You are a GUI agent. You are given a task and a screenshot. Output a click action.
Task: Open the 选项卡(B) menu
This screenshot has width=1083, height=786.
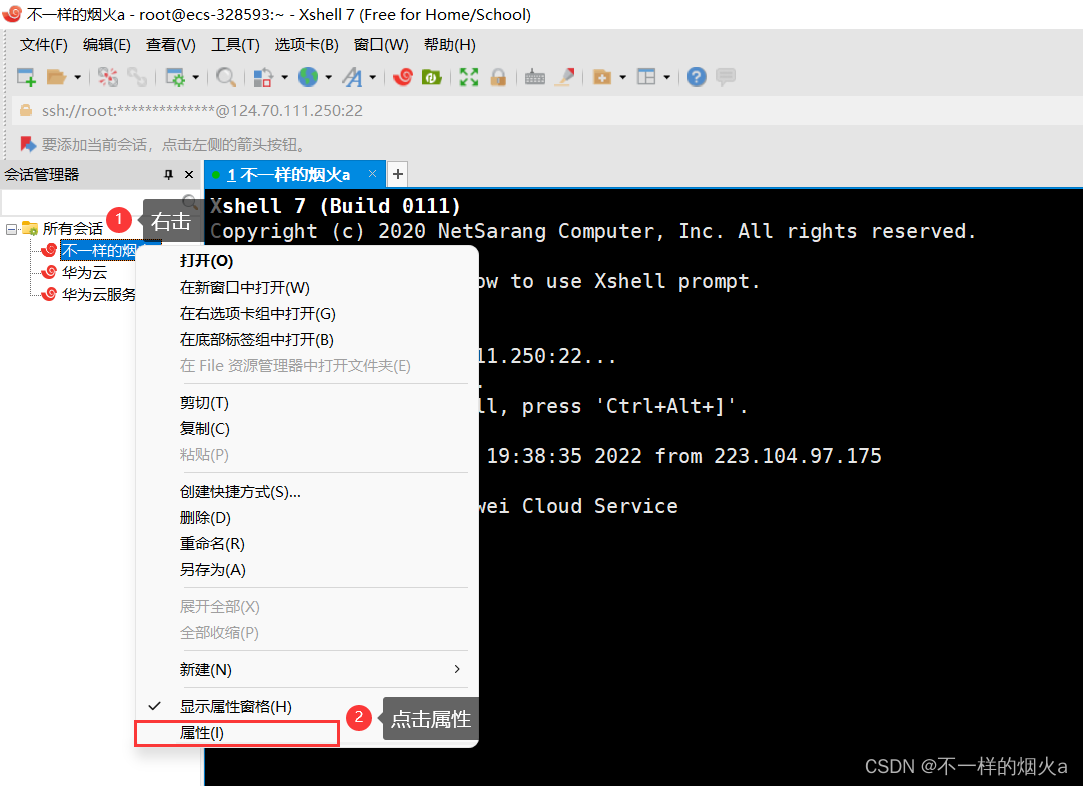(306, 45)
